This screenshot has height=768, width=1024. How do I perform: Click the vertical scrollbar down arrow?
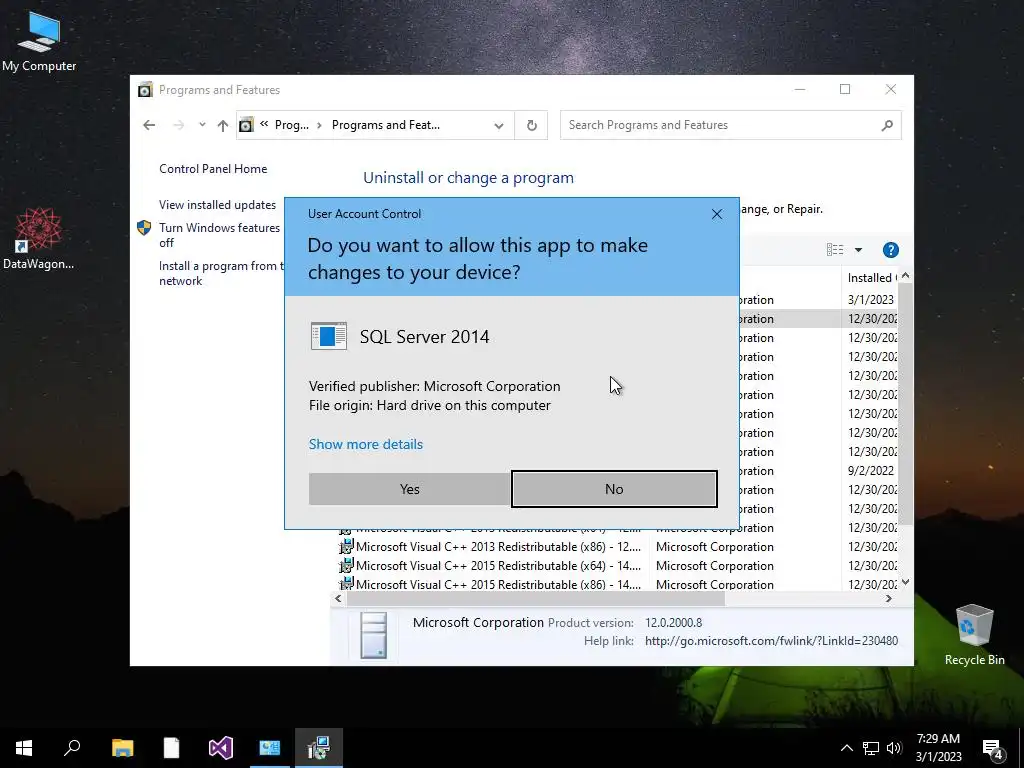(906, 582)
